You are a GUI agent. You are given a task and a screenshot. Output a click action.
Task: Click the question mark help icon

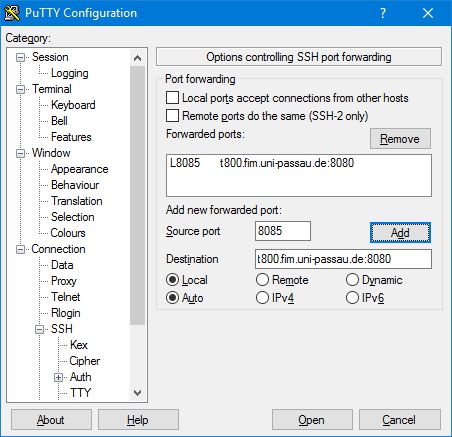coord(383,13)
